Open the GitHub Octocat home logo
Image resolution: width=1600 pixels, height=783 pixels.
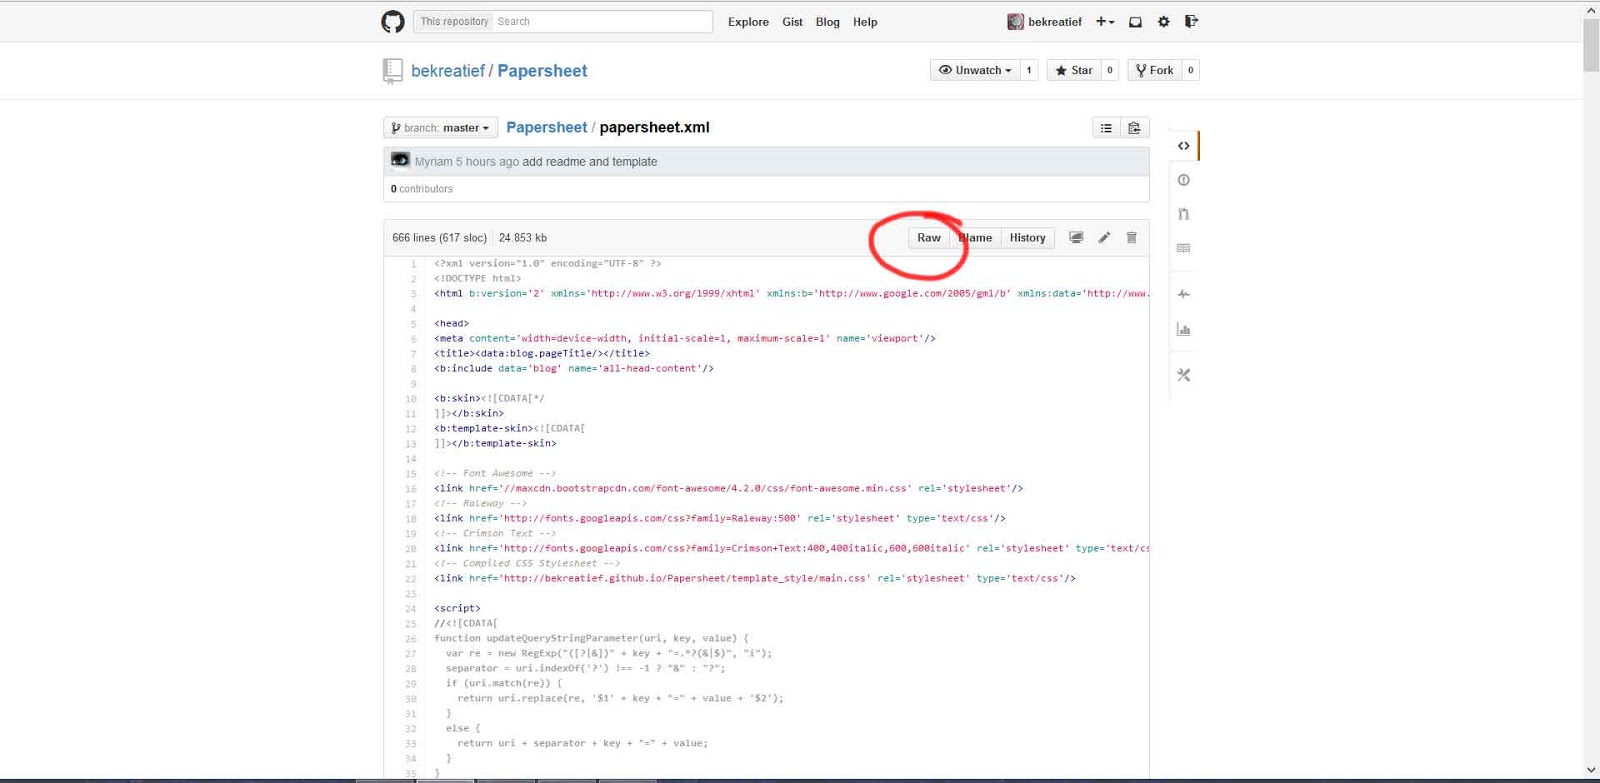coord(393,21)
